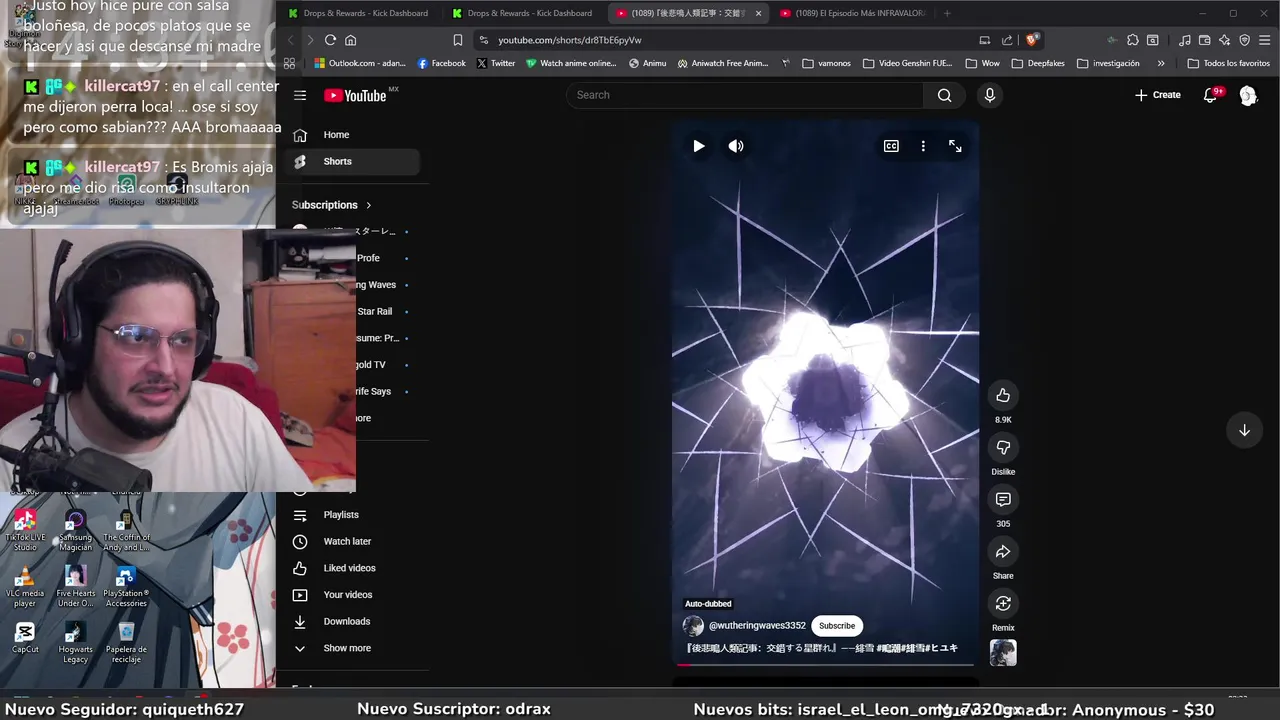Select Home in the sidebar

click(352, 135)
